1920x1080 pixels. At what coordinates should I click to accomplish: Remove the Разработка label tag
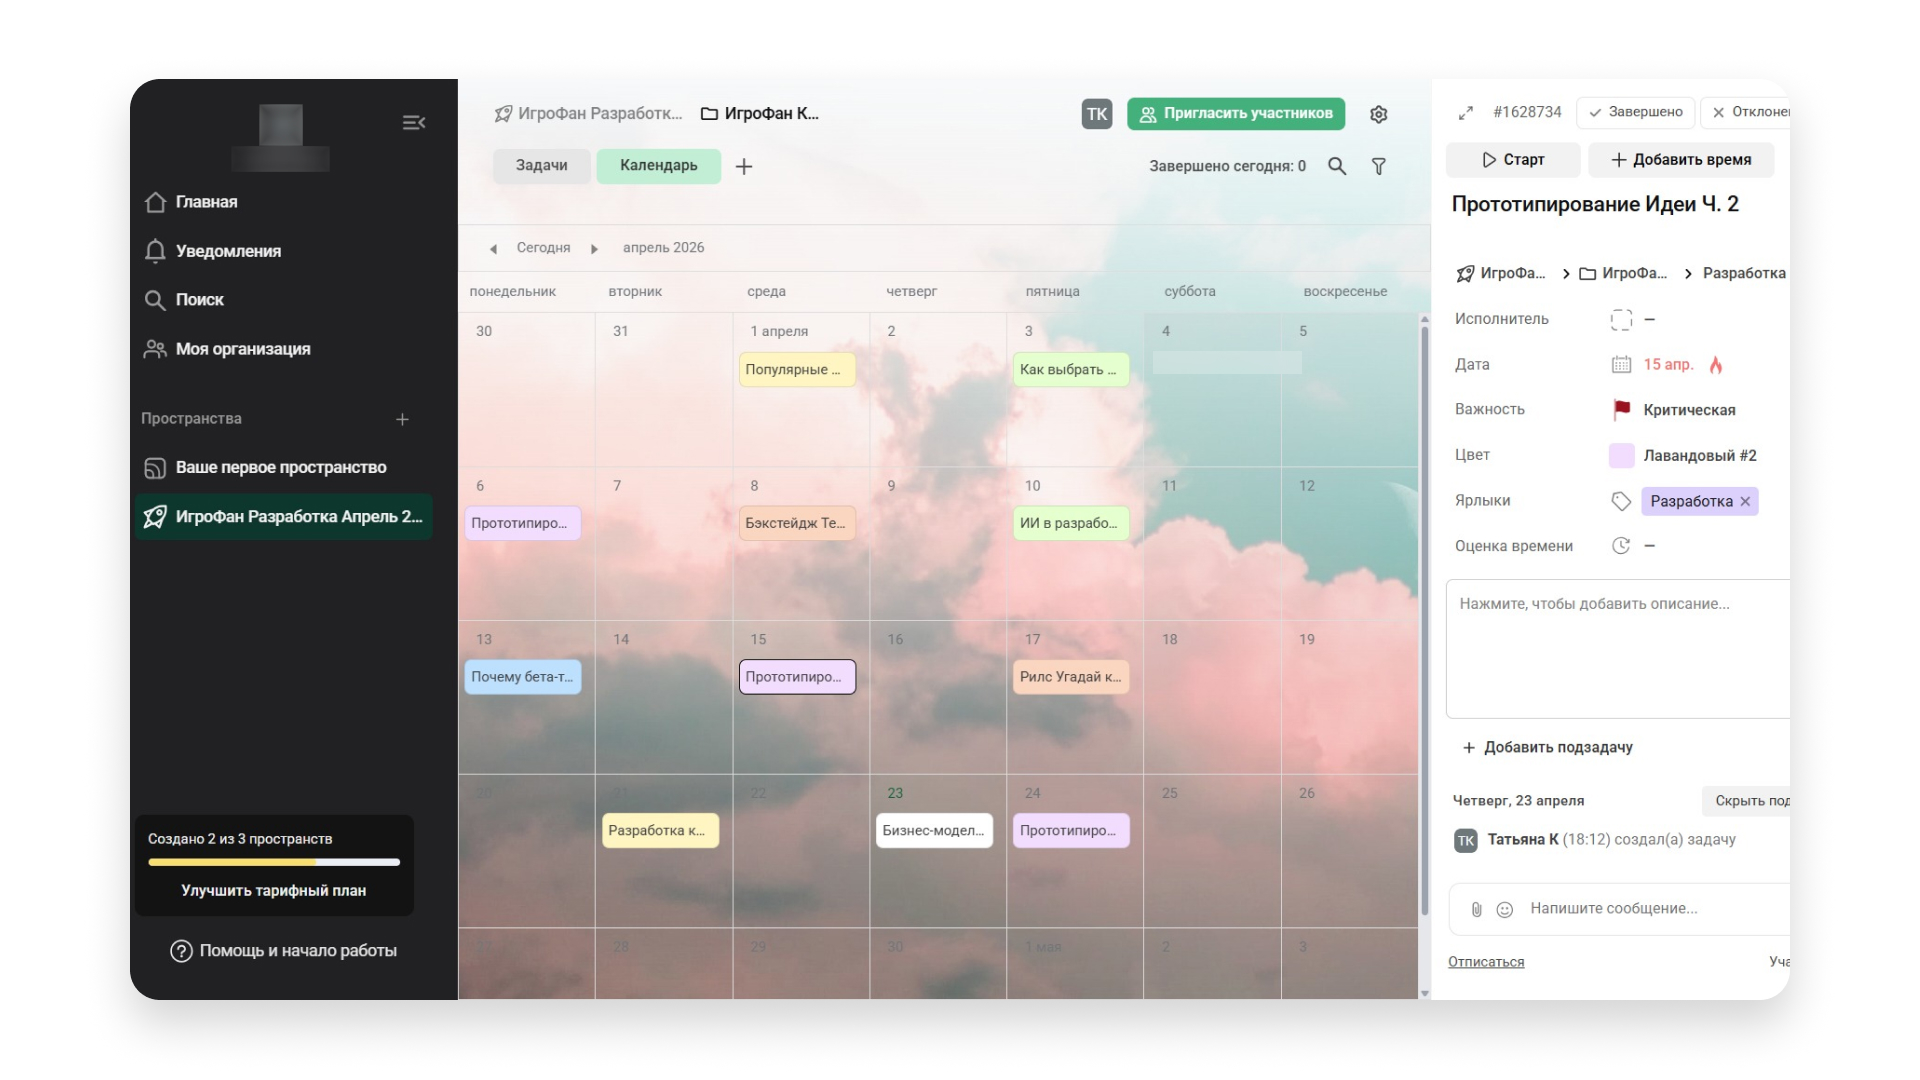1745,502
